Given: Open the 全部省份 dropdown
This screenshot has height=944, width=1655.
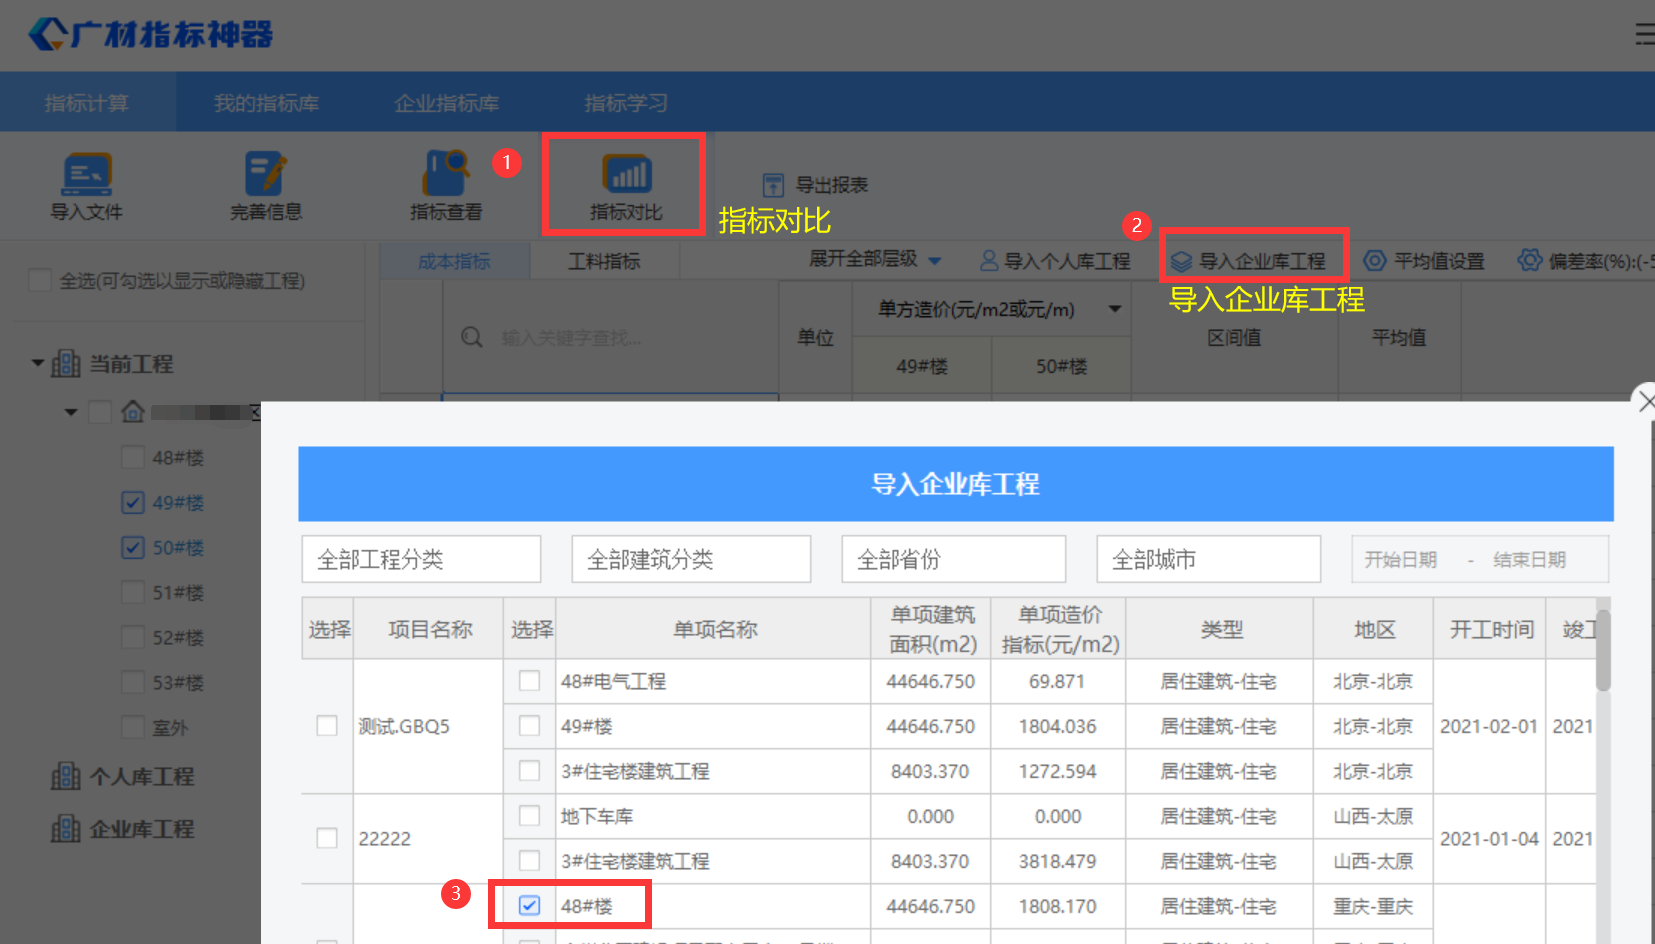Looking at the screenshot, I should pos(954,559).
